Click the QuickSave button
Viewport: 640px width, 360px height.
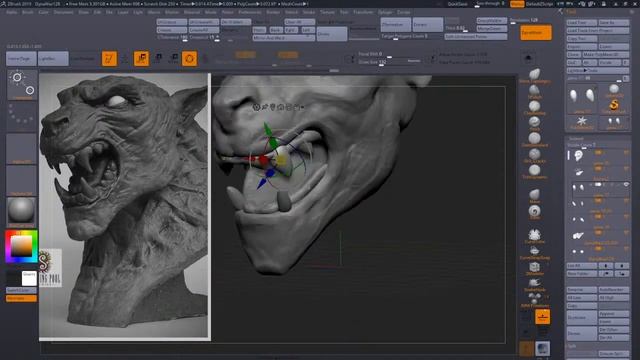point(458,4)
